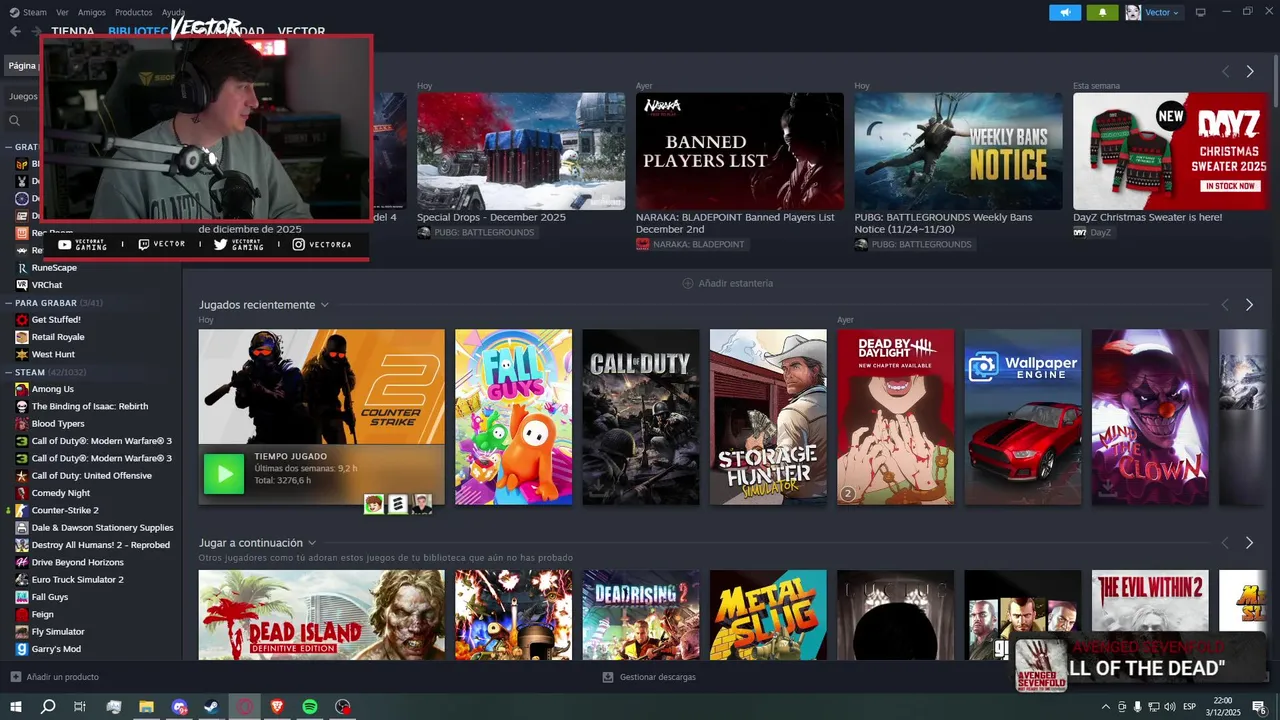
Task: Open the Evil Within 2 cover
Action: point(1150,615)
